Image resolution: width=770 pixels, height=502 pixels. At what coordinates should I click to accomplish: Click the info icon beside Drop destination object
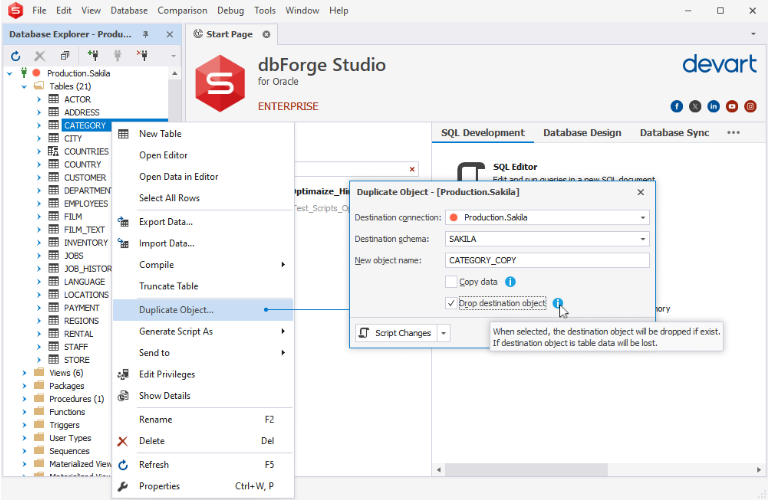(558, 303)
